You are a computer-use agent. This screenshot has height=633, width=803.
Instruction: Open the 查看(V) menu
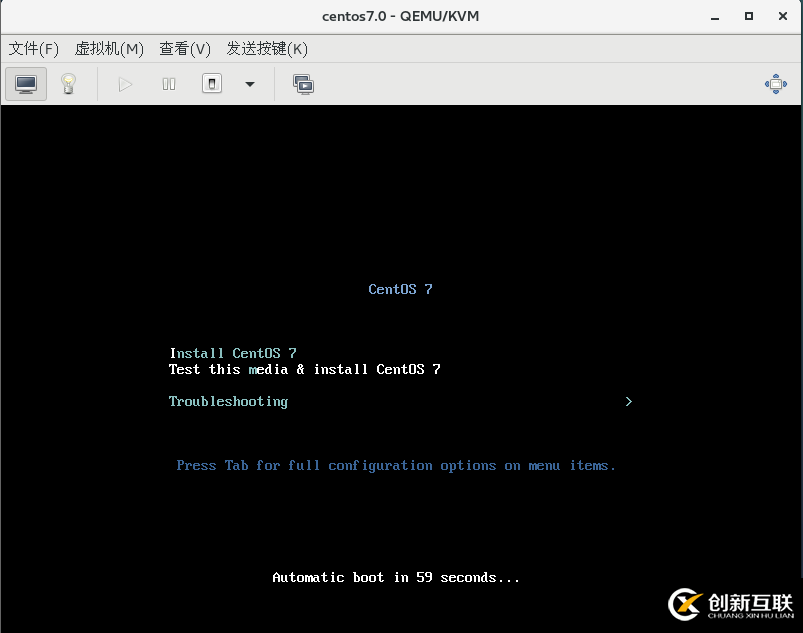[185, 48]
